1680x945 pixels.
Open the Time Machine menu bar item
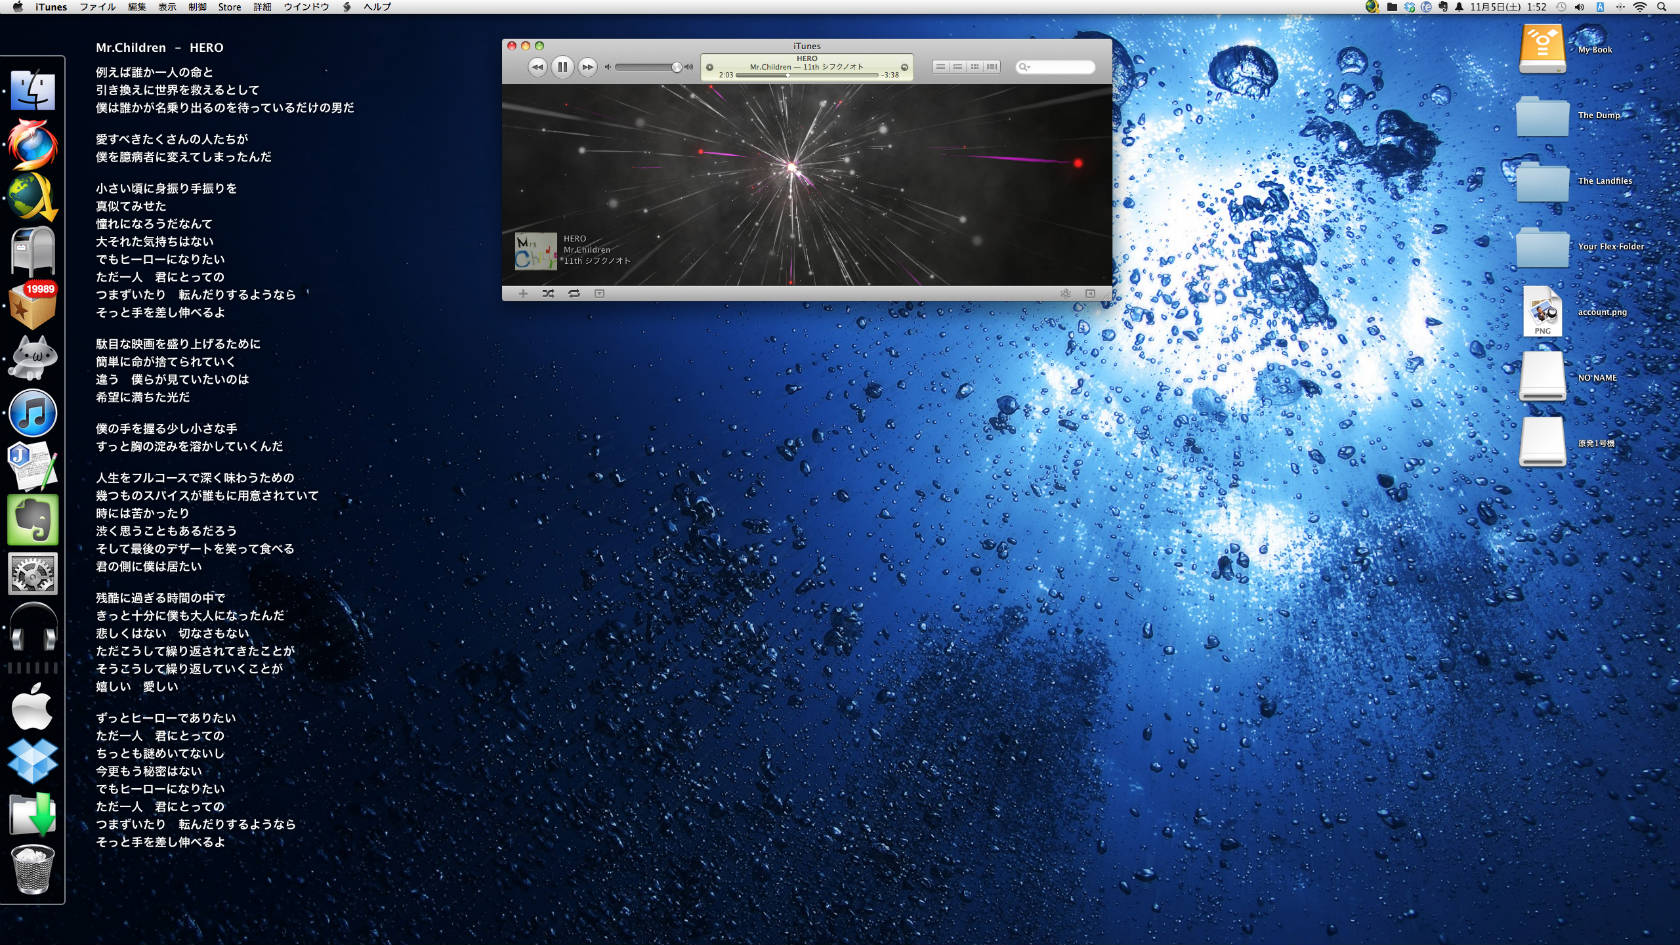coord(1561,7)
